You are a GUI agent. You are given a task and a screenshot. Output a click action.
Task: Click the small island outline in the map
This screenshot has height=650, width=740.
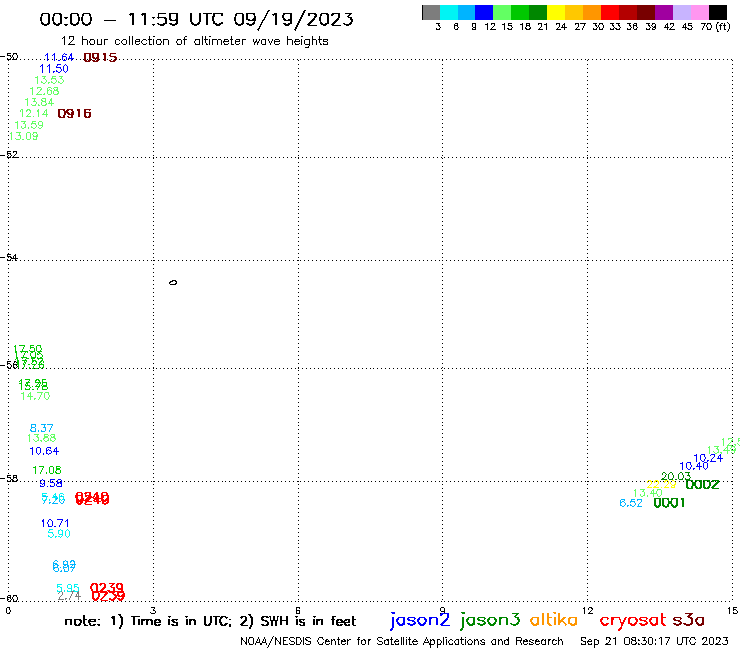click(x=173, y=283)
